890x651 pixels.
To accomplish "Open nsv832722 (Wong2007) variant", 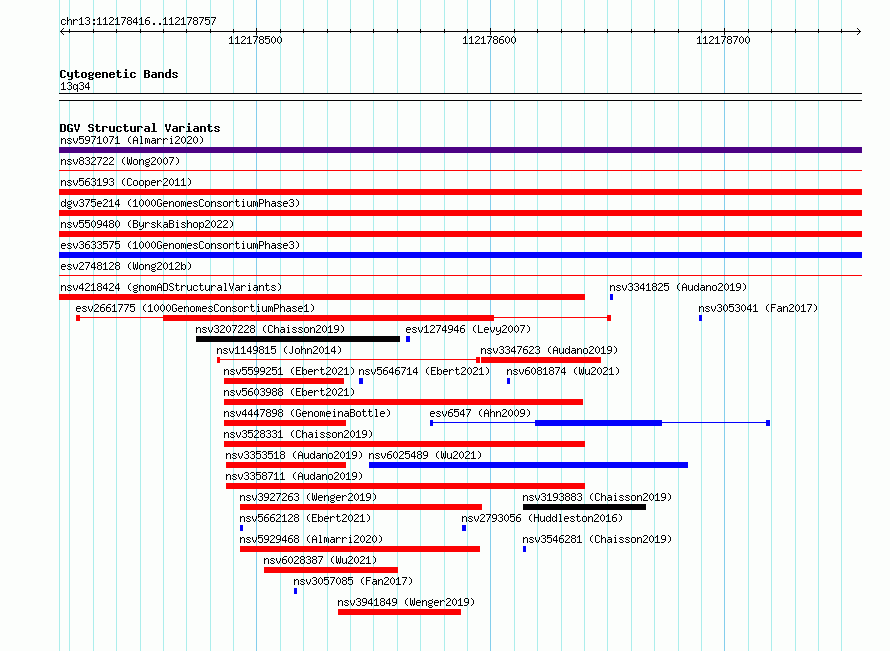I will tap(120, 161).
